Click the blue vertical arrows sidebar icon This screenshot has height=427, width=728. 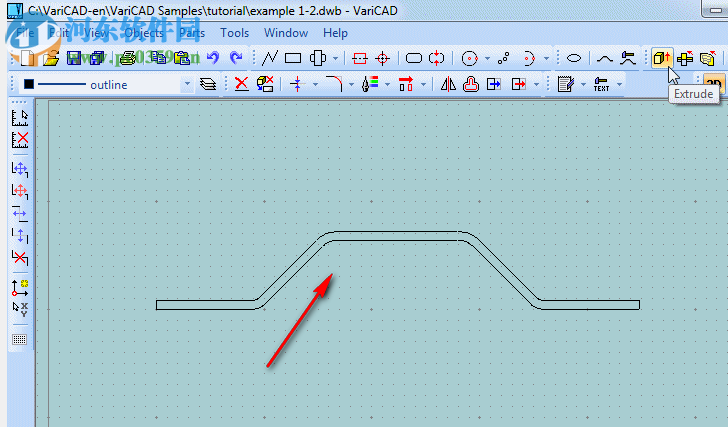[x=20, y=235]
